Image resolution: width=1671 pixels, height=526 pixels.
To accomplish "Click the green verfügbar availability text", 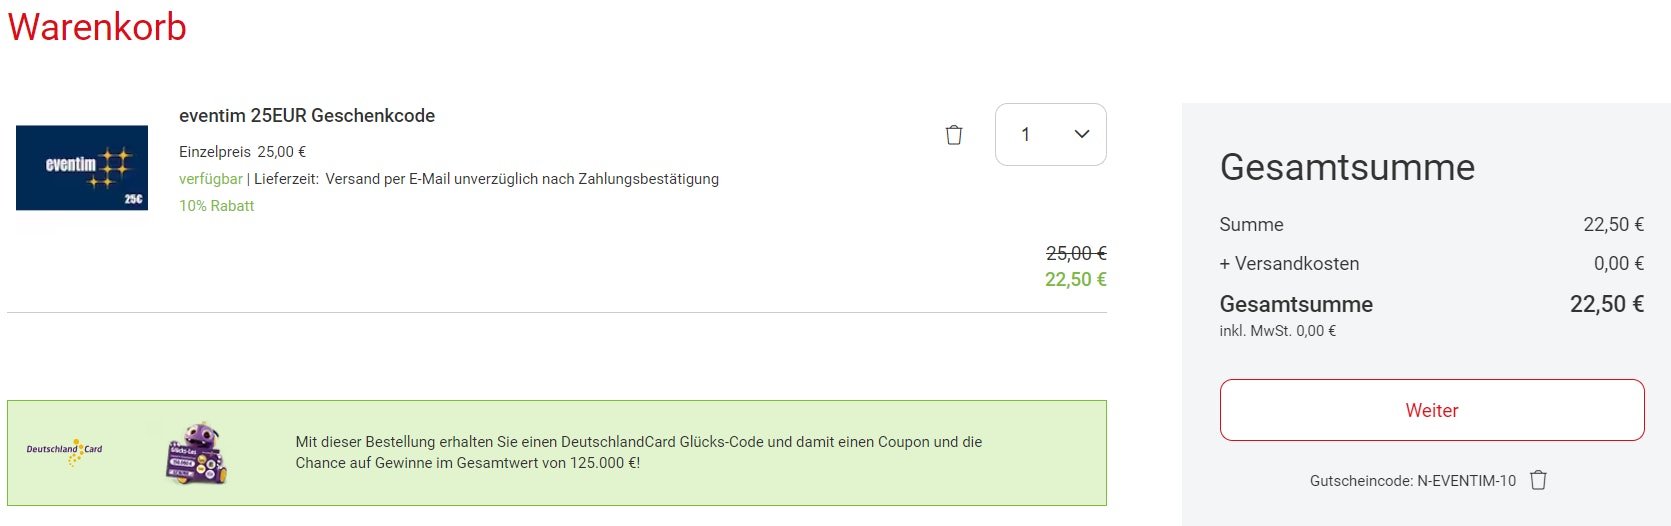I will click(x=210, y=179).
